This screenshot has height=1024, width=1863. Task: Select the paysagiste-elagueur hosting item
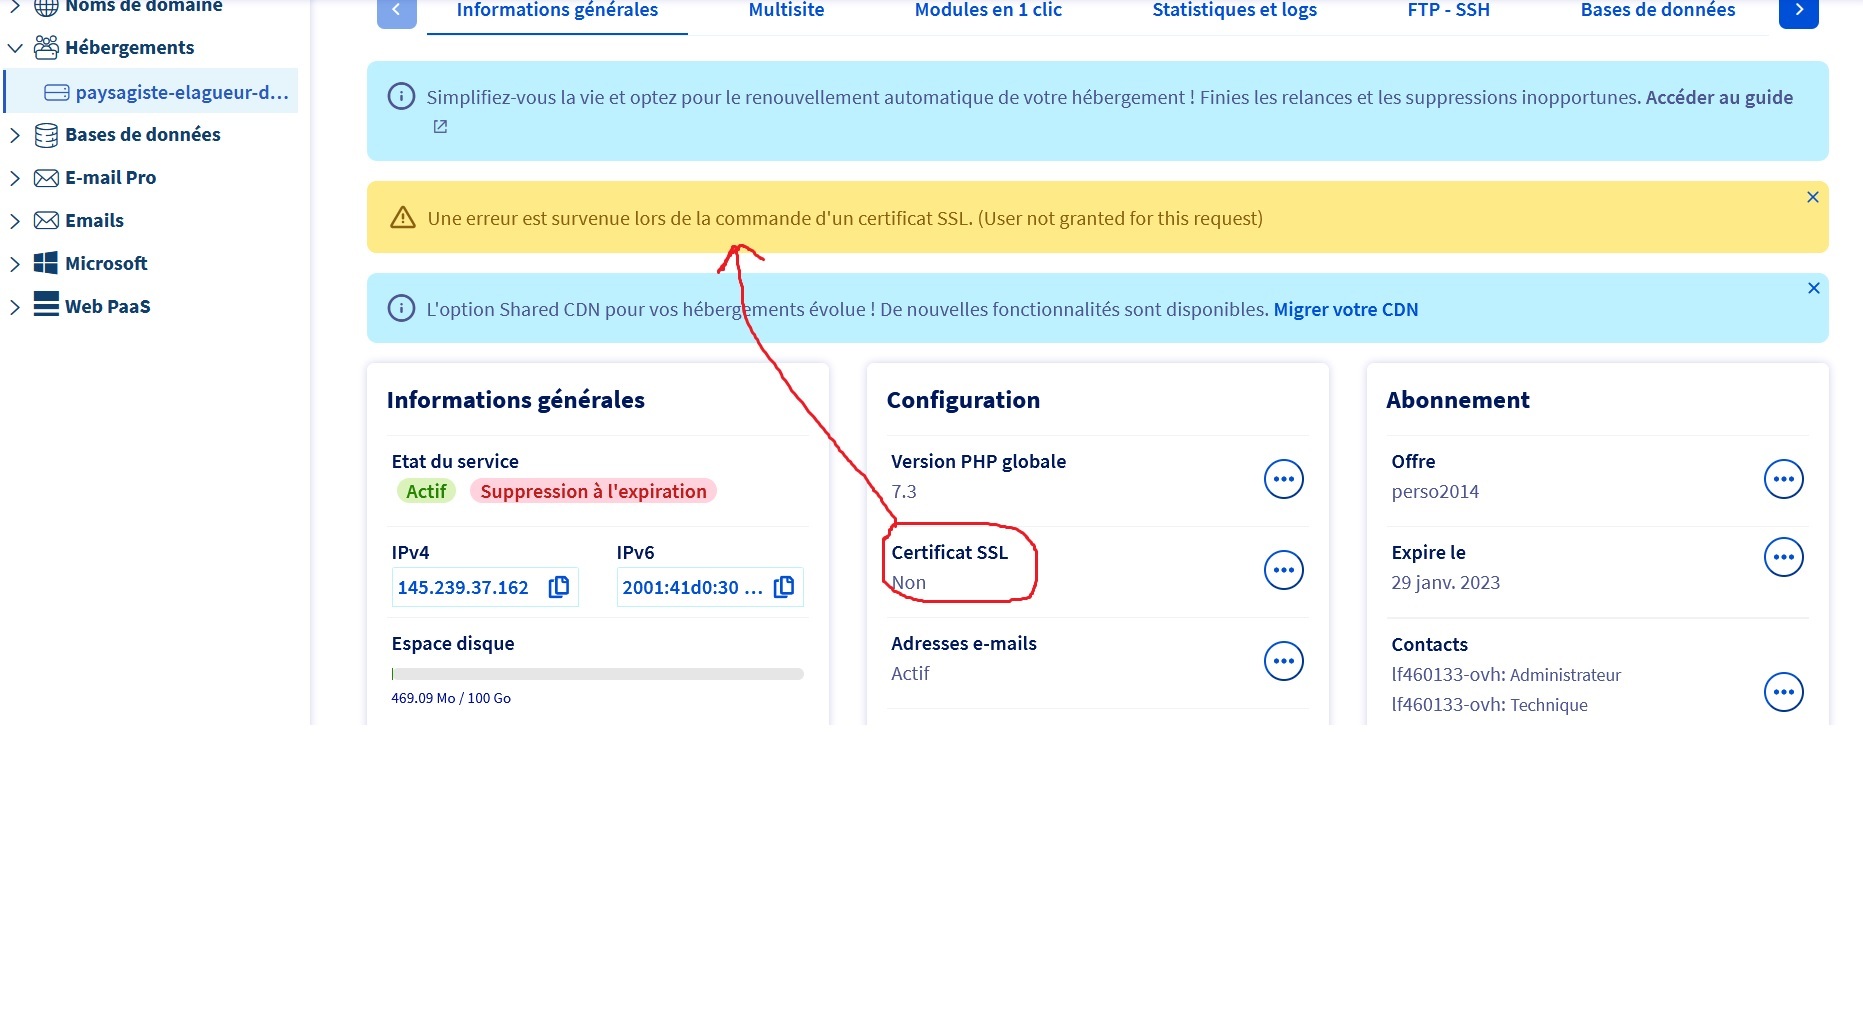click(181, 92)
